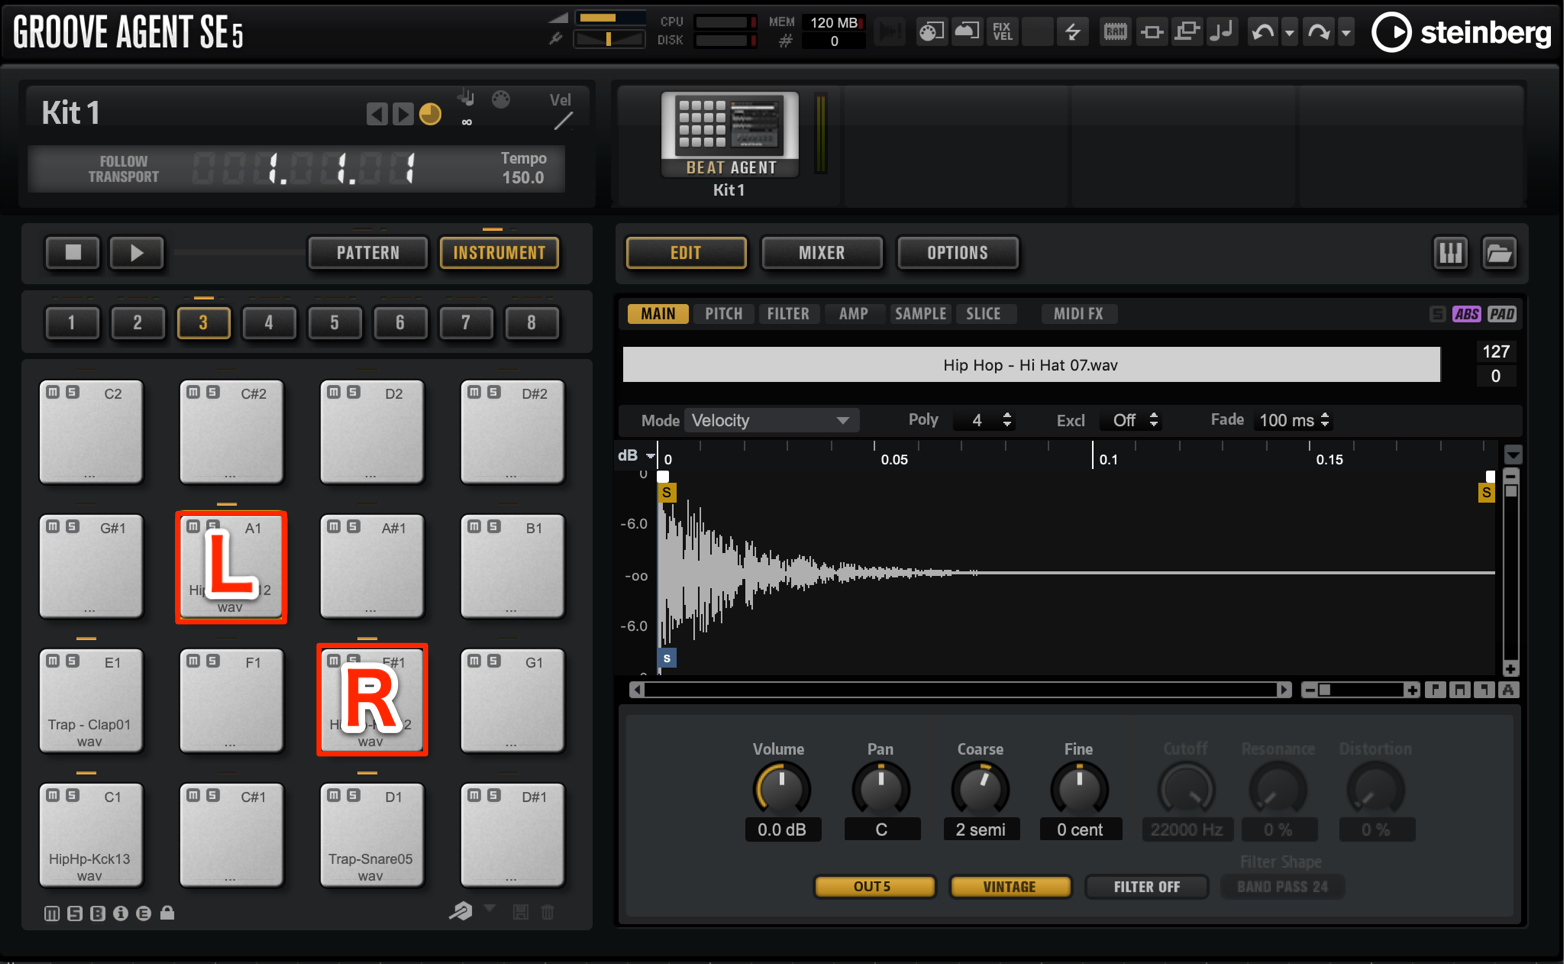Image resolution: width=1564 pixels, height=964 pixels.
Task: Click the Poly value stepper arrows
Action: click(x=1007, y=421)
